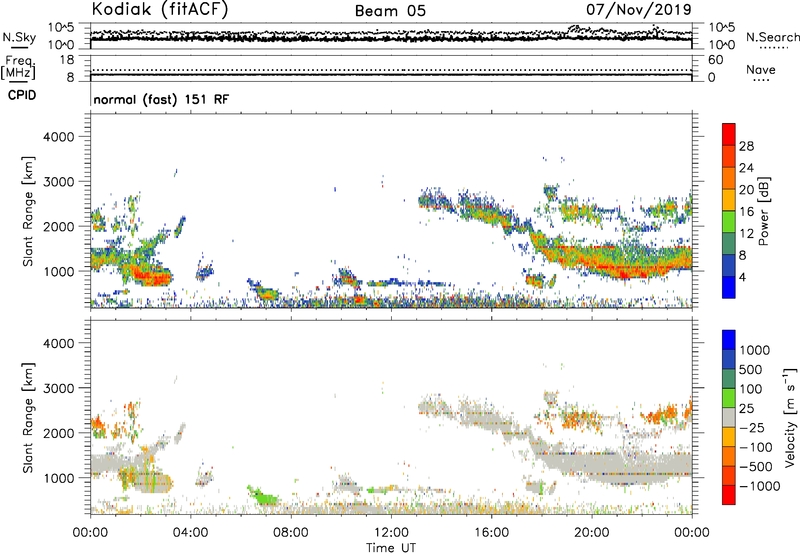
Task: Click the dotted line sample under N.Search
Action: pos(774,48)
